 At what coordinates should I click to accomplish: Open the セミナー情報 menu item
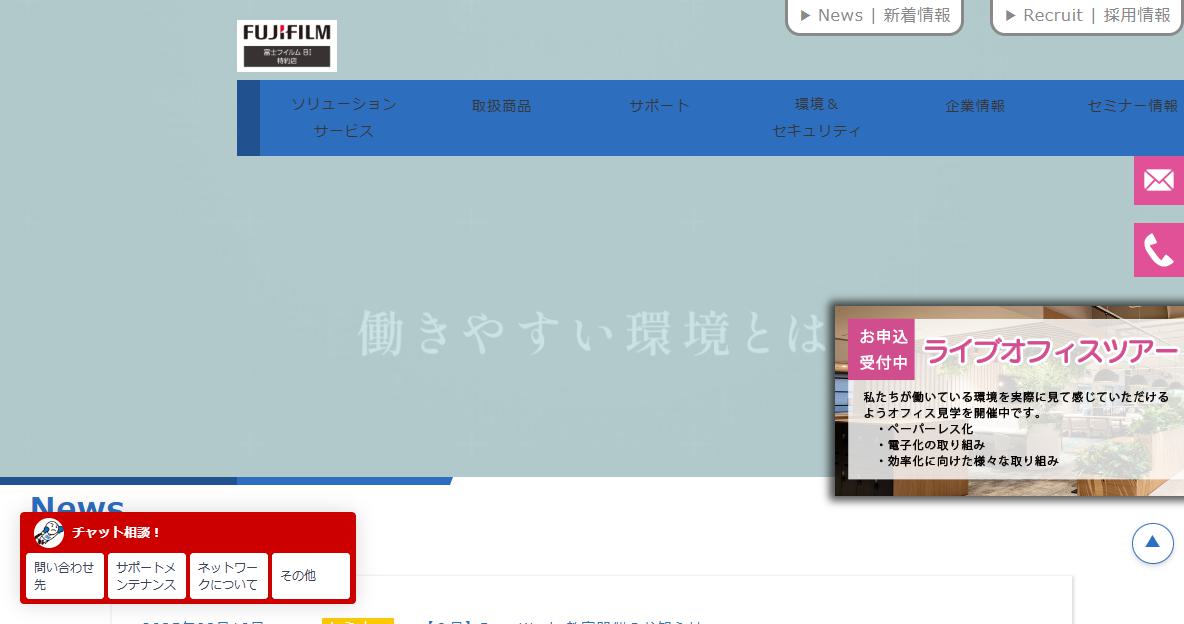(1132, 106)
